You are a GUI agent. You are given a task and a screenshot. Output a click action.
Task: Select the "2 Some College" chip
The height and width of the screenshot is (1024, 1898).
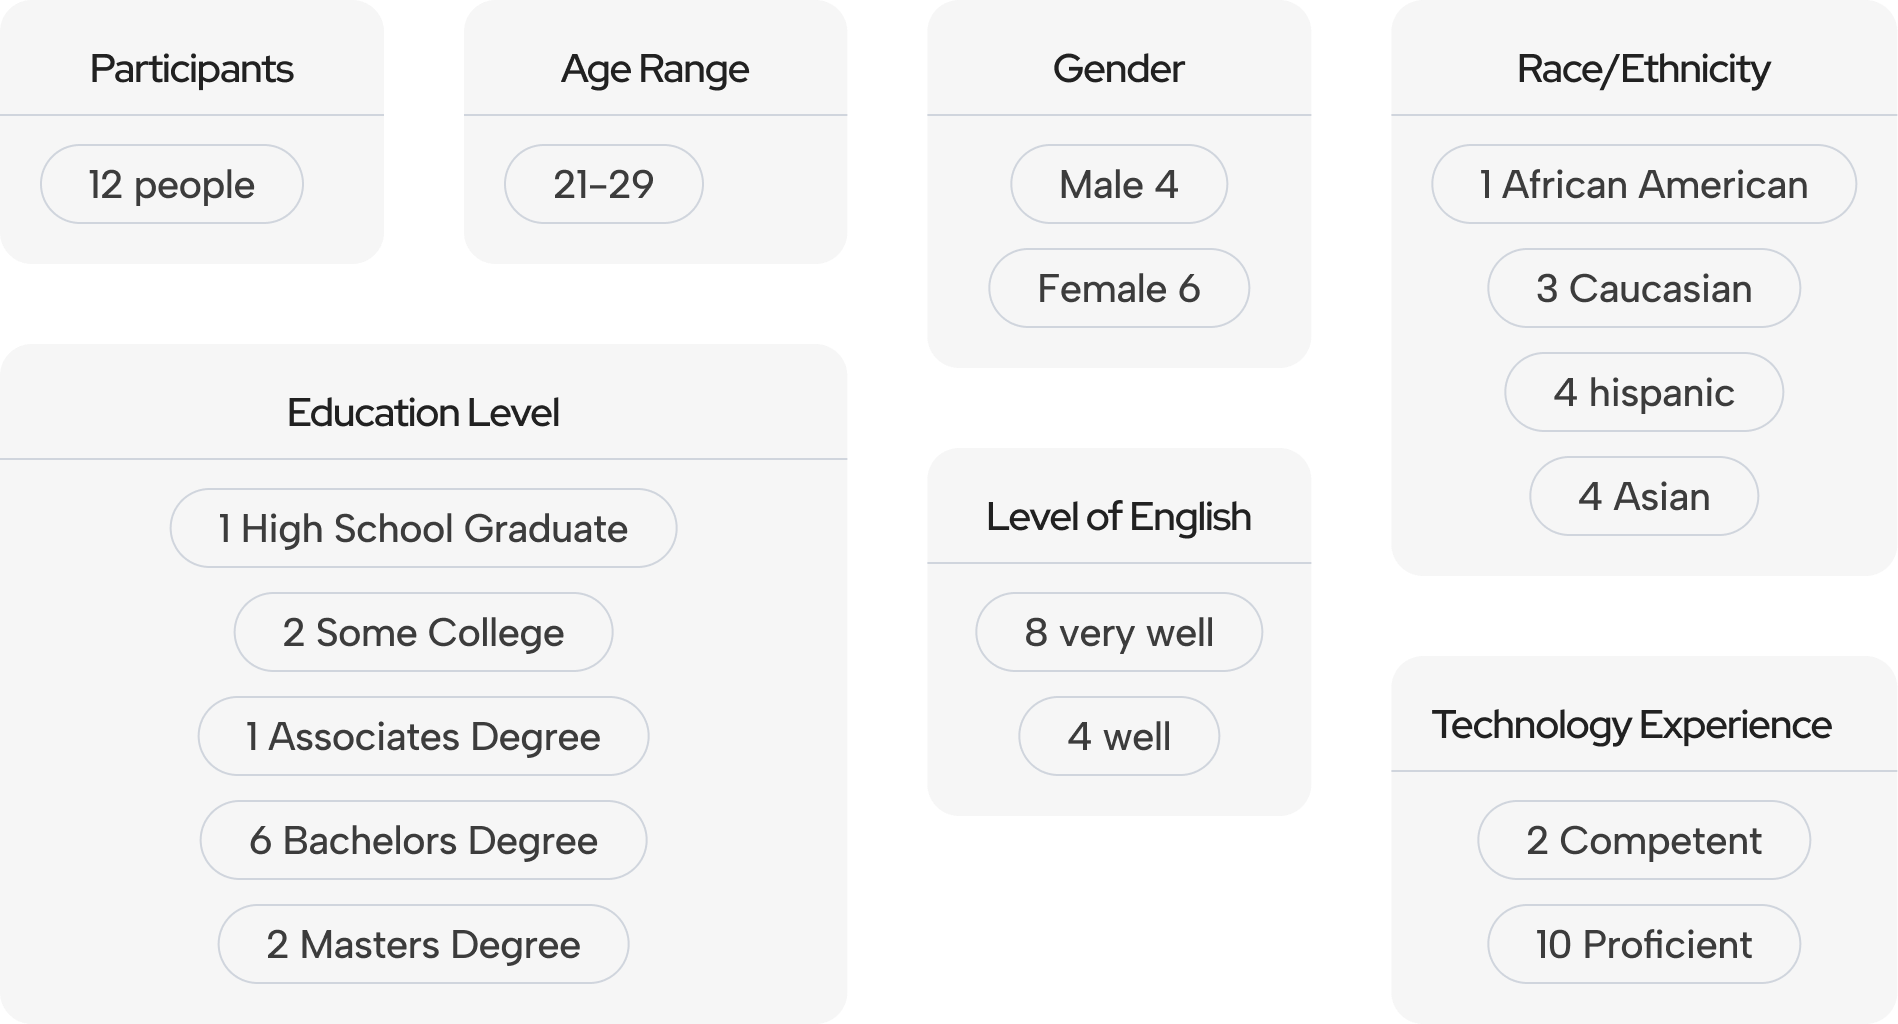(x=423, y=633)
